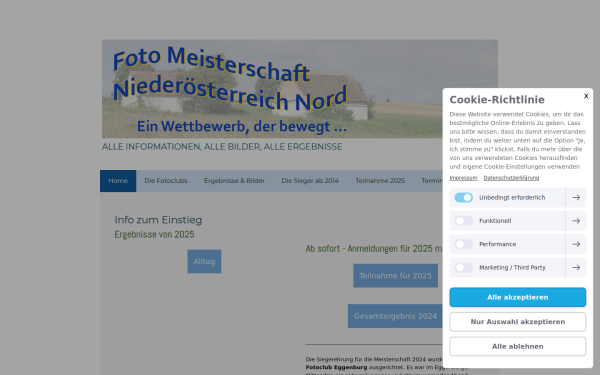Open Die Sieger ab 2014 menu
600x375 pixels.
(310, 181)
